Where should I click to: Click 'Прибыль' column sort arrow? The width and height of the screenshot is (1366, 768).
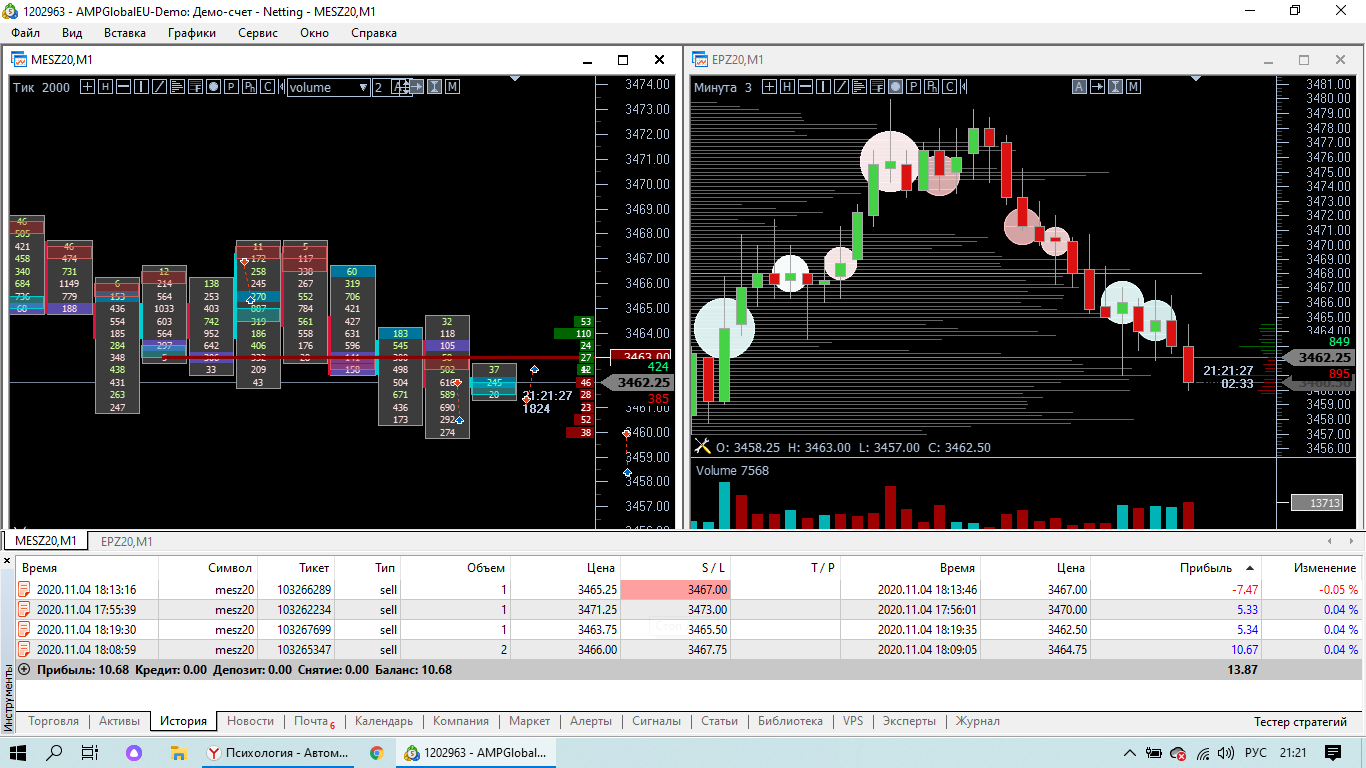[x=1249, y=567]
